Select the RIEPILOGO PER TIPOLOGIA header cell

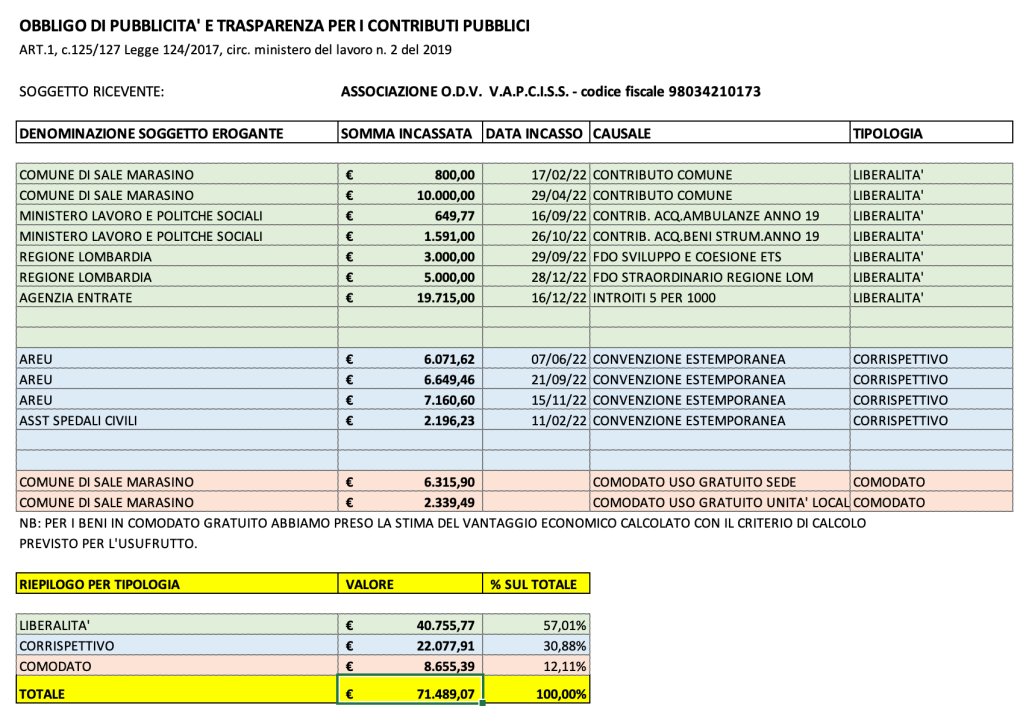point(177,584)
